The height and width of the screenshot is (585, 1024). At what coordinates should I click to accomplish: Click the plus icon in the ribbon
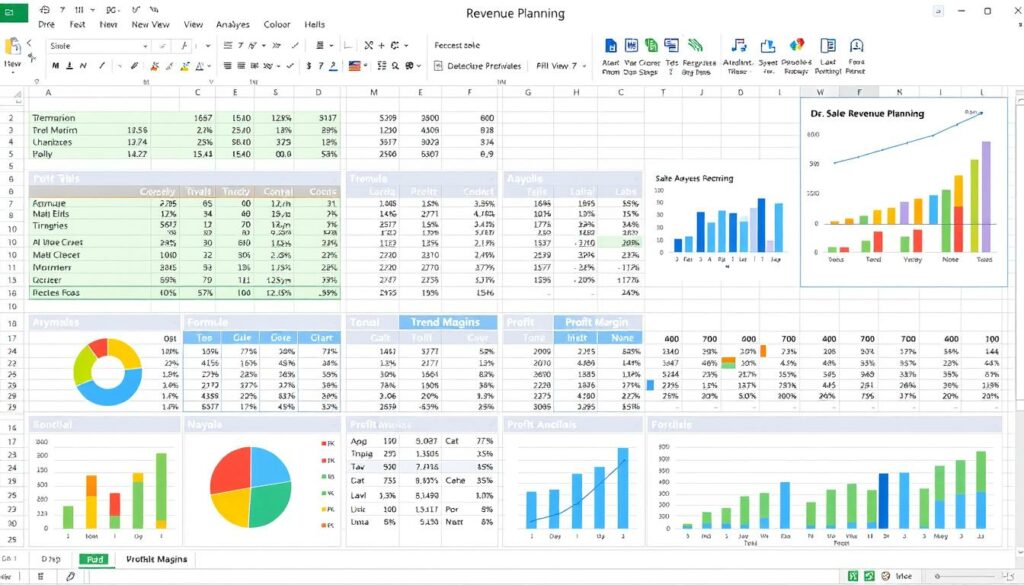pos(381,46)
